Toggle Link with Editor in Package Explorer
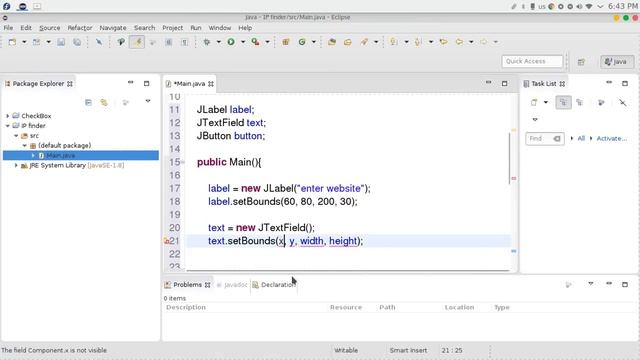640x360 pixels. pos(104,102)
